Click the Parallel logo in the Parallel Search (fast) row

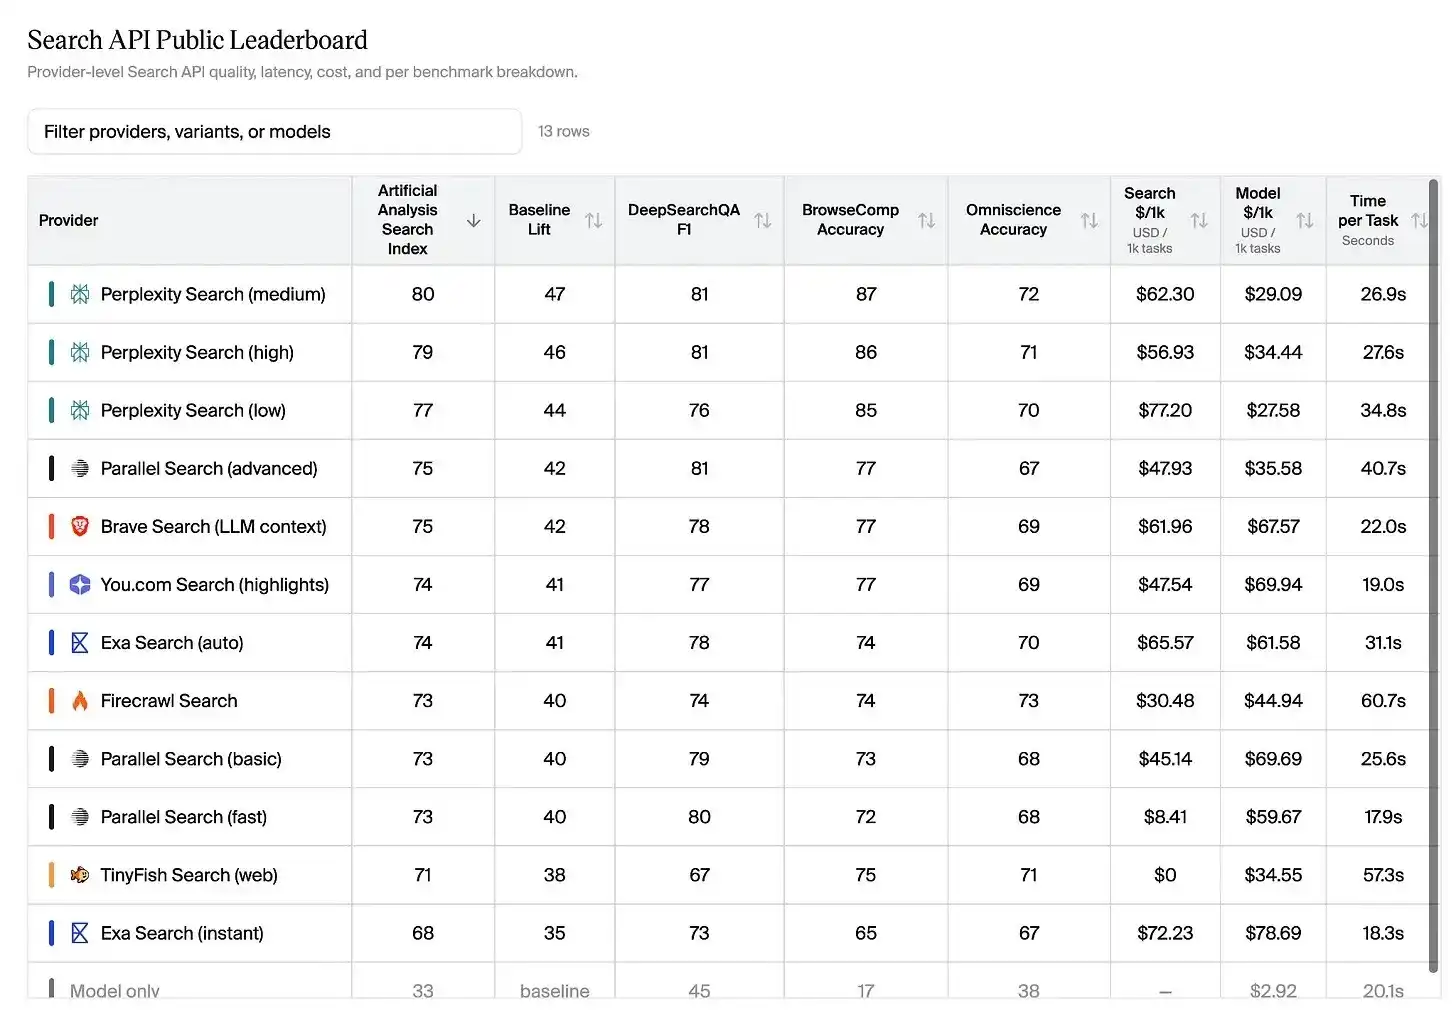[80, 817]
